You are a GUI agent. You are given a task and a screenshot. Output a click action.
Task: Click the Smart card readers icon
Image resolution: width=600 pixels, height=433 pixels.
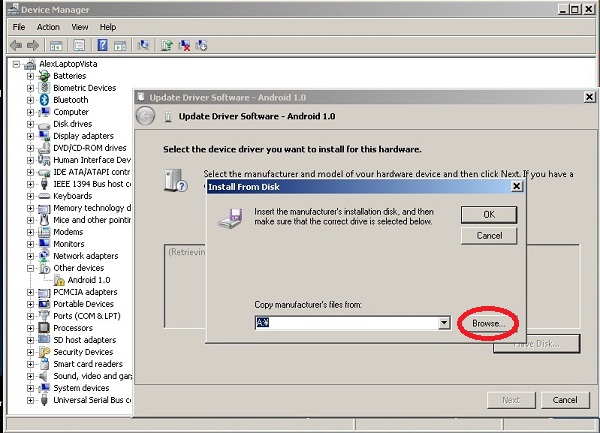pyautogui.click(x=44, y=364)
